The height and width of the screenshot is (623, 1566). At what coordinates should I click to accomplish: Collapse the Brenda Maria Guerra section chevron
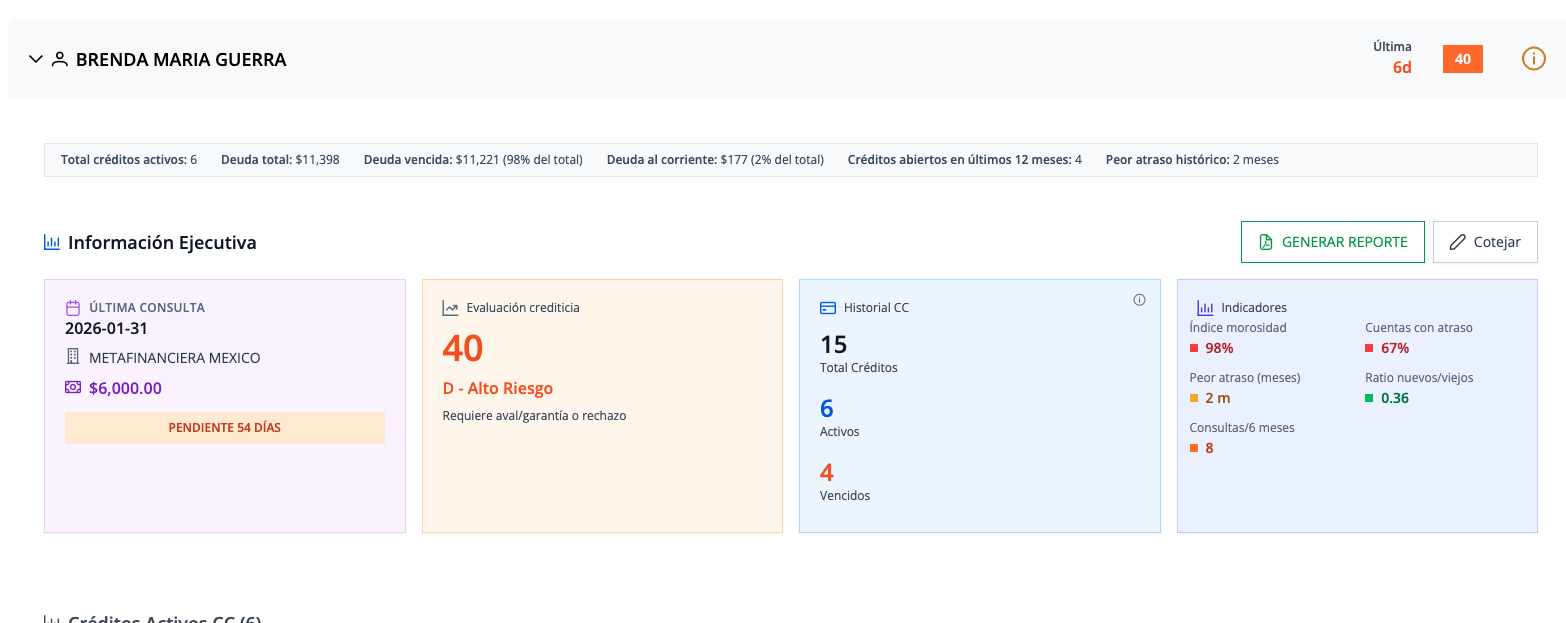click(36, 60)
